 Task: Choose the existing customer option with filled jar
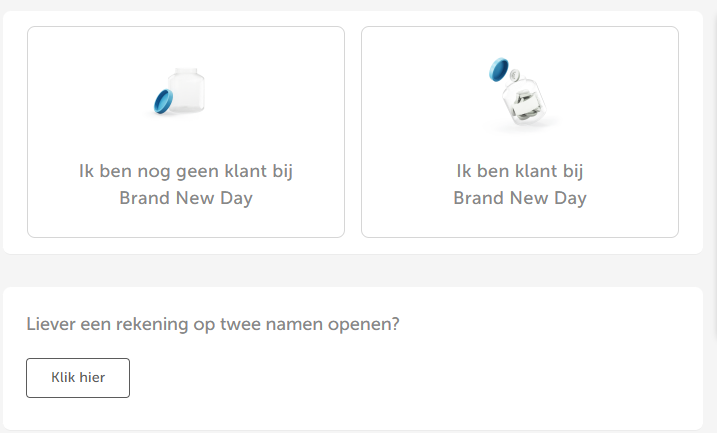pyautogui.click(x=520, y=132)
